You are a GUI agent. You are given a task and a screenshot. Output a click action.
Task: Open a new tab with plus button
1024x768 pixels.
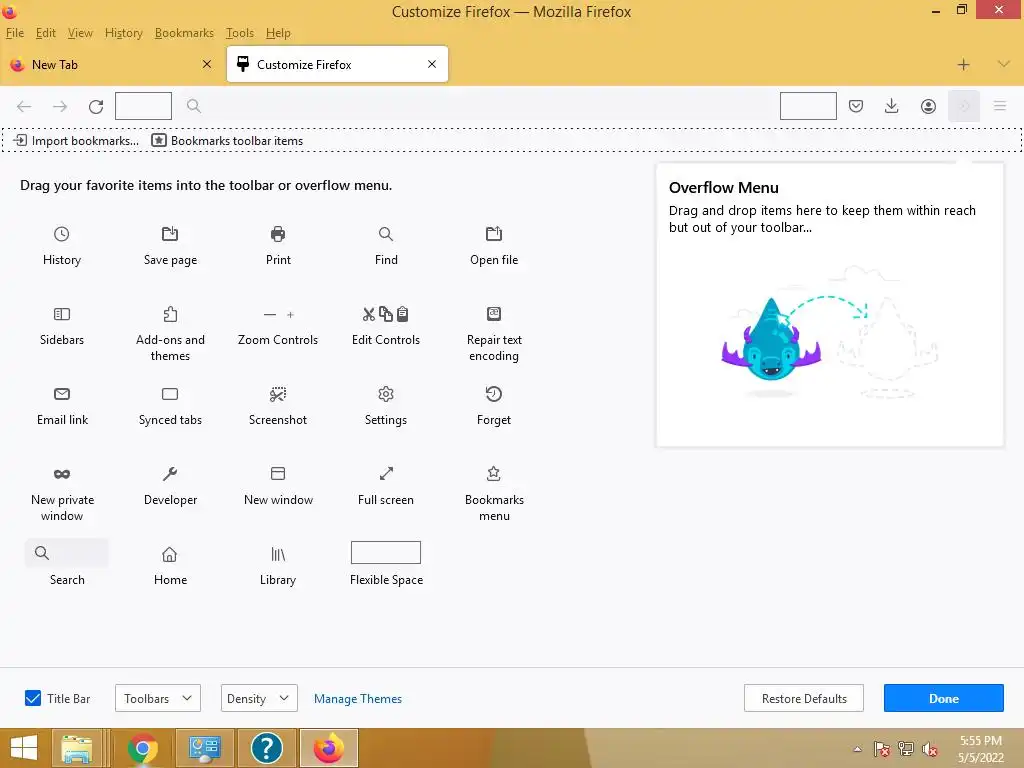pyautogui.click(x=963, y=64)
